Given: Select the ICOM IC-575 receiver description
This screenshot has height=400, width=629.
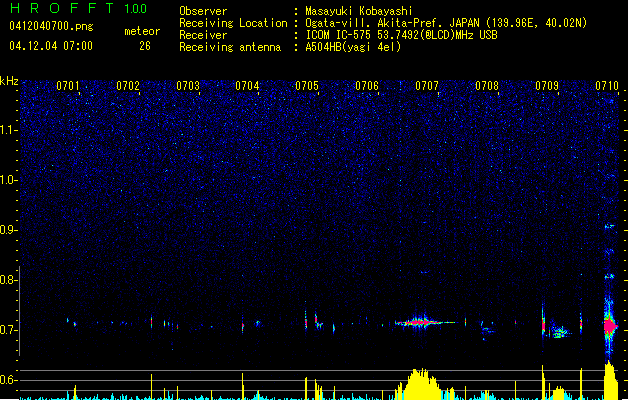Looking at the screenshot, I should [x=401, y=35].
